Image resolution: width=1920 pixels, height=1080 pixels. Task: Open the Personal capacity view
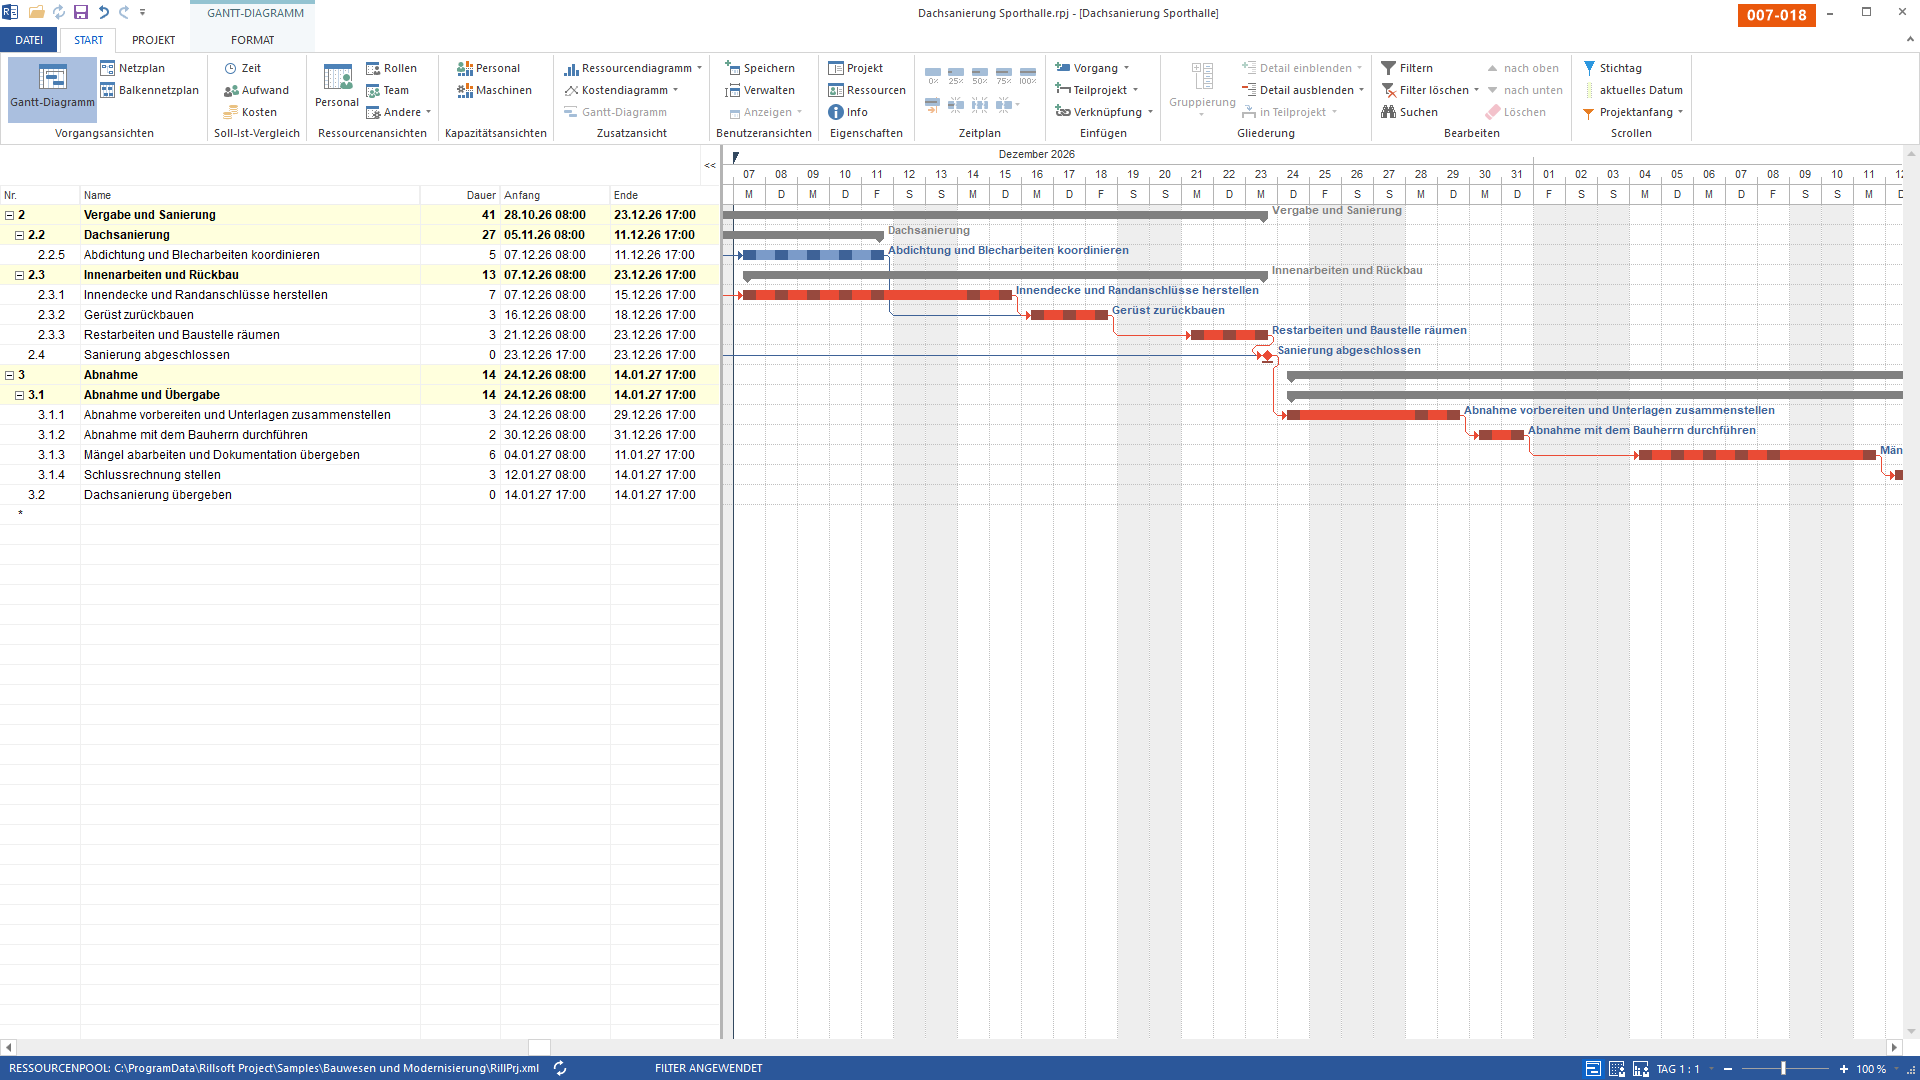point(488,68)
